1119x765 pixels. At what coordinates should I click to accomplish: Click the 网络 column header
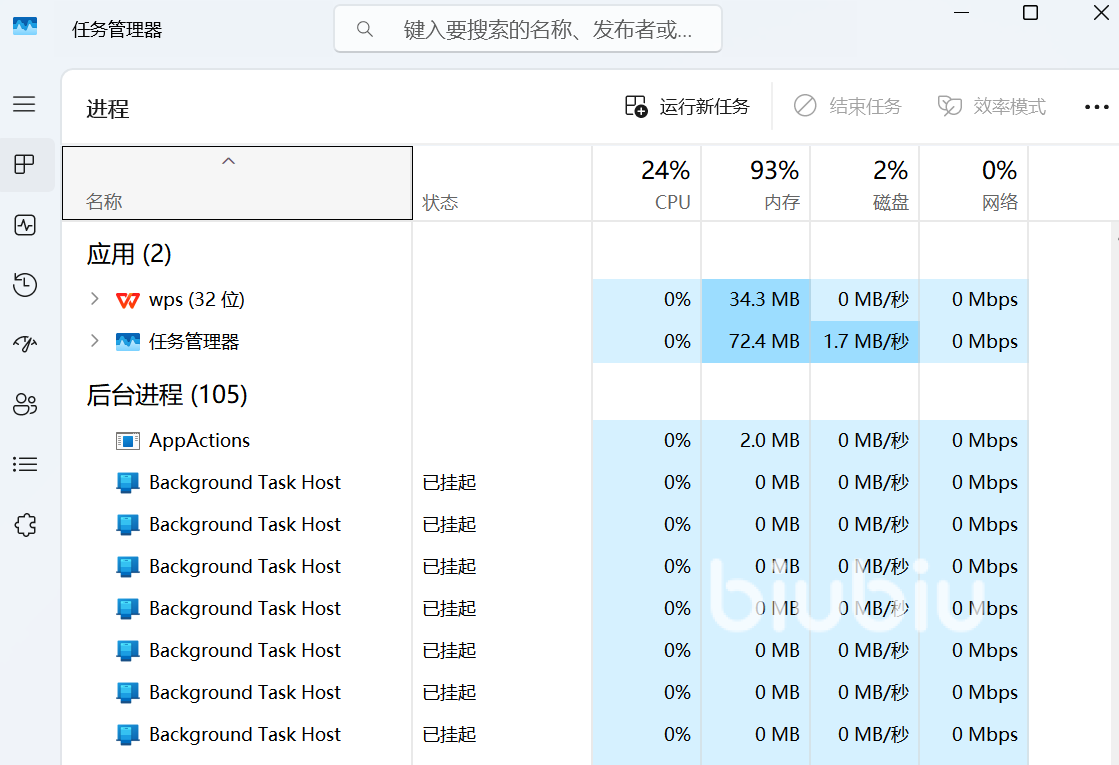[x=973, y=184]
